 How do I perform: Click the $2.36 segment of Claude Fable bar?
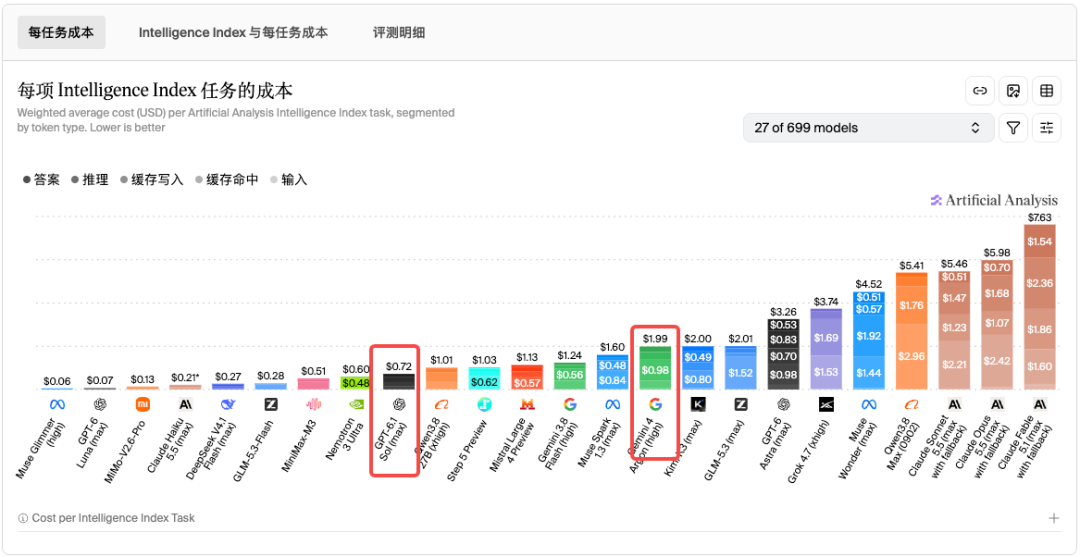point(1039,283)
